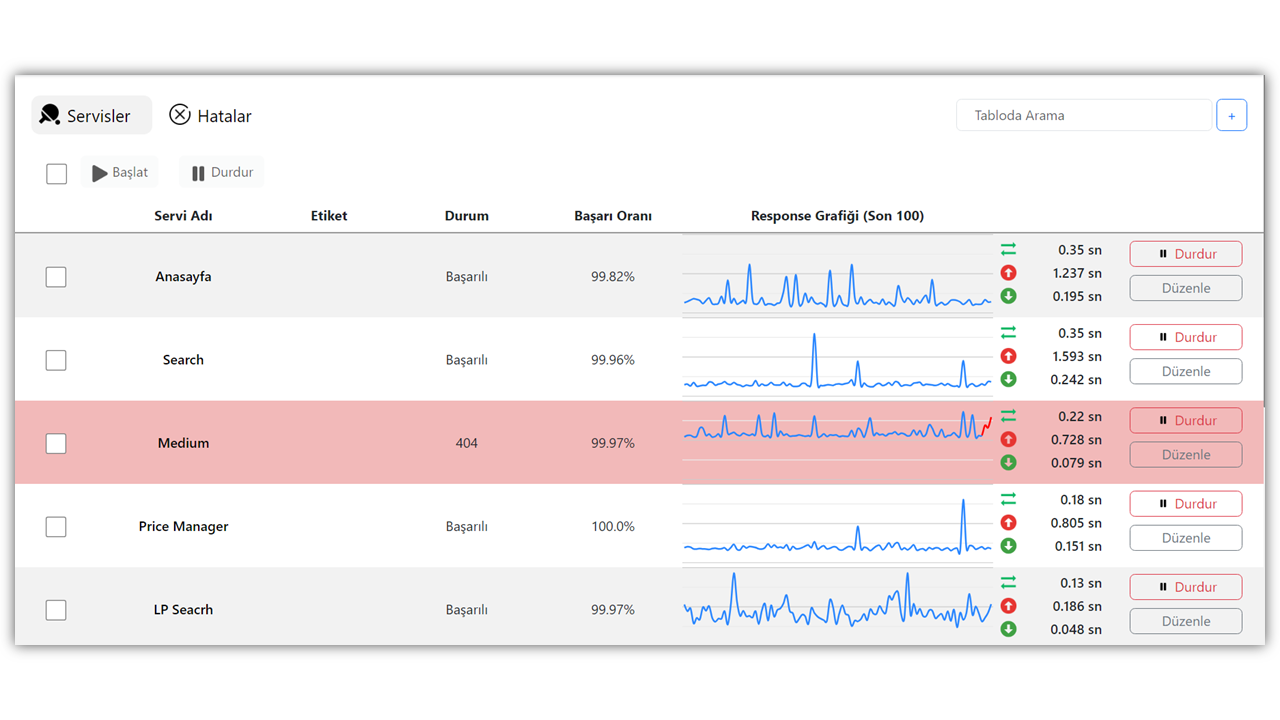Click the green down-arrow icon in Search row
Image resolution: width=1280 pixels, height=720 pixels.
tap(1008, 379)
